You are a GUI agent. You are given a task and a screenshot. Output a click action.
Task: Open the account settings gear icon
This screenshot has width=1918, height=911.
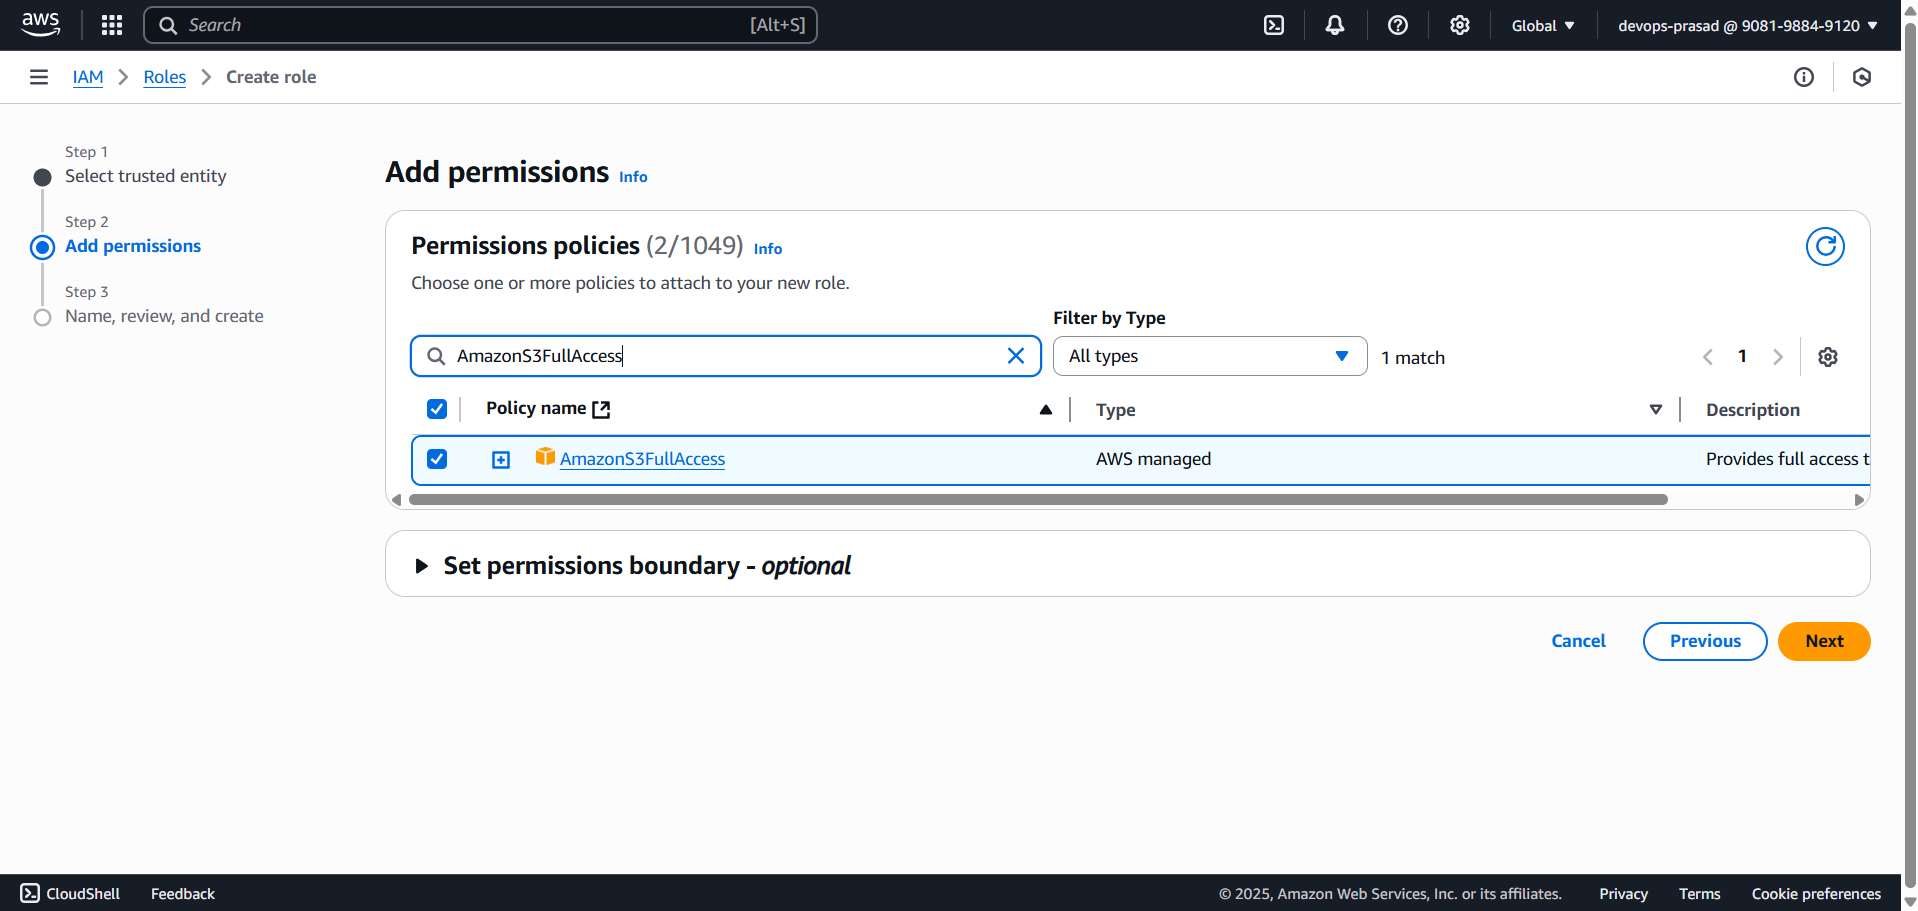click(x=1459, y=24)
